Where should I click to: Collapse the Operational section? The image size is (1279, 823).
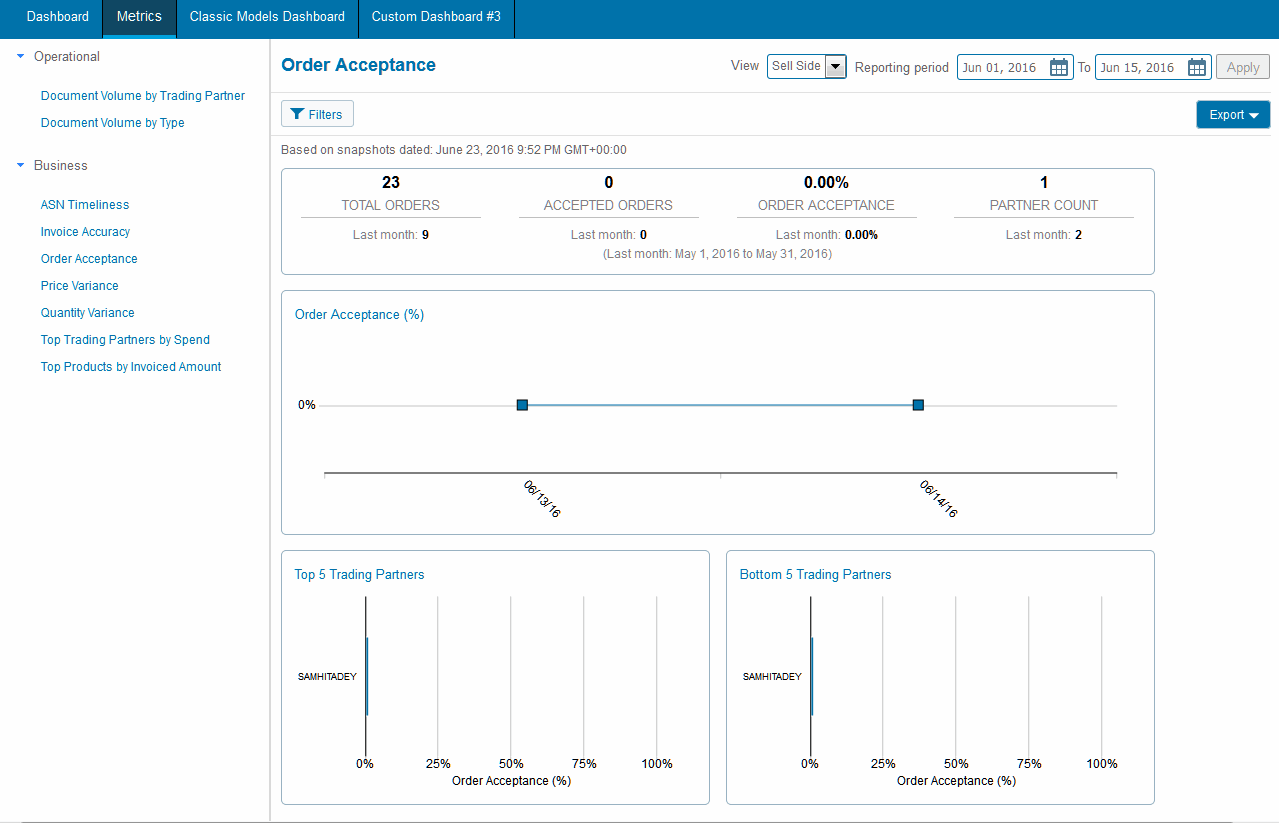(x=21, y=57)
